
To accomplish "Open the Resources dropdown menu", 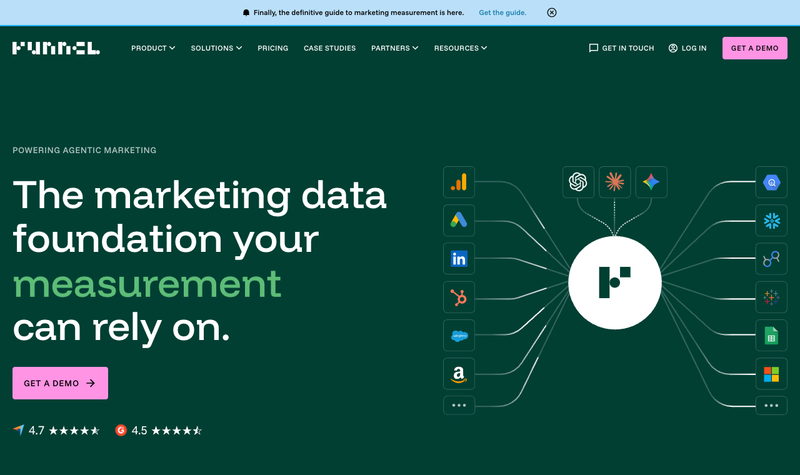I will click(x=461, y=48).
